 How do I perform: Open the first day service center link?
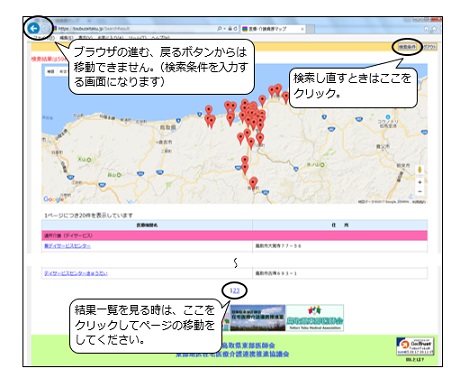pyautogui.click(x=67, y=246)
